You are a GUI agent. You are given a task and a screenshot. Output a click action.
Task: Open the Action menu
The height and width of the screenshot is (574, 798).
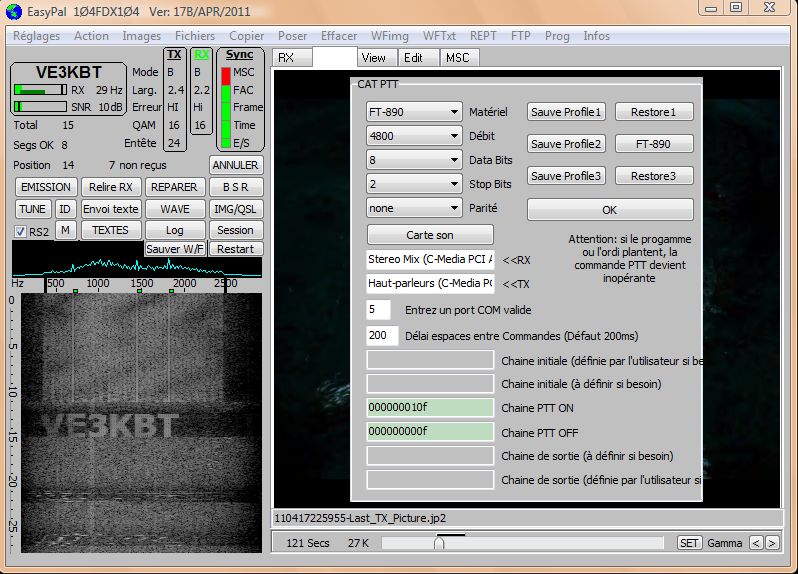pos(91,36)
